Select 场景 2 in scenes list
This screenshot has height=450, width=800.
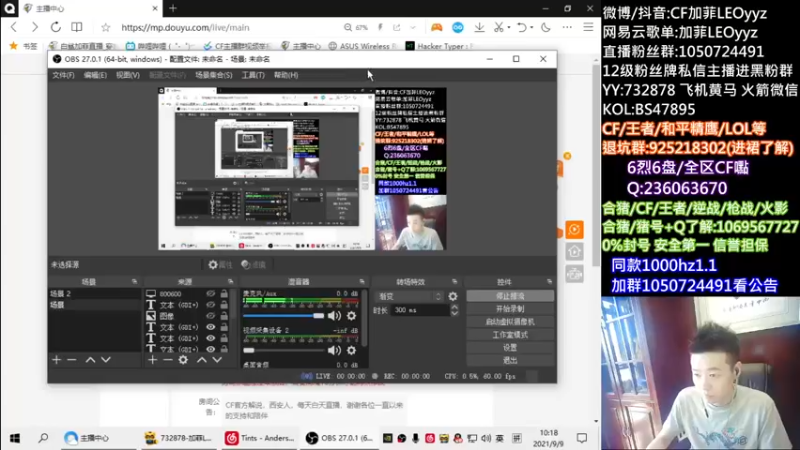click(x=94, y=294)
